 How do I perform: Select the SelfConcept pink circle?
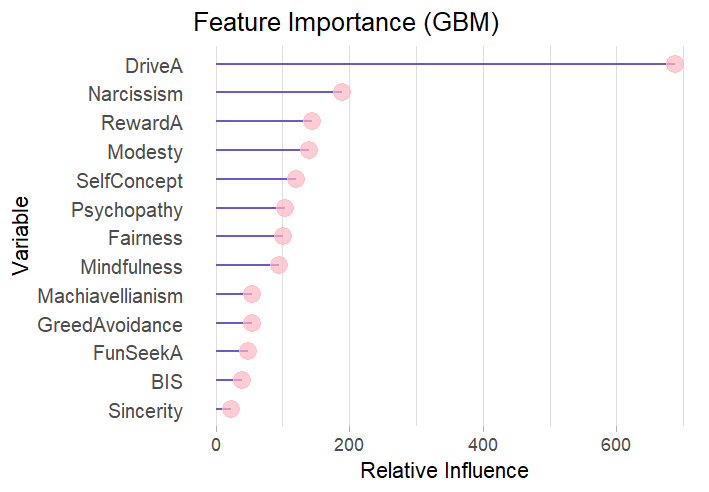coord(296,179)
